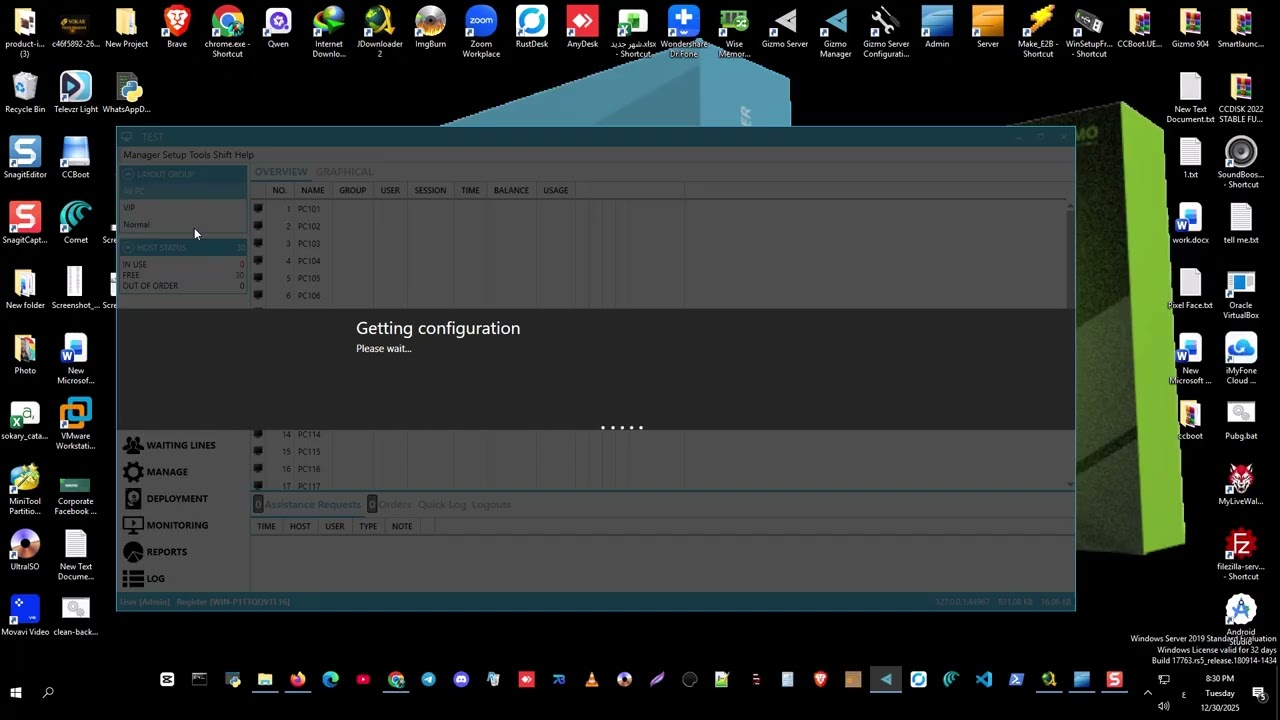Open Recycle Bin on desktop

pos(25,92)
